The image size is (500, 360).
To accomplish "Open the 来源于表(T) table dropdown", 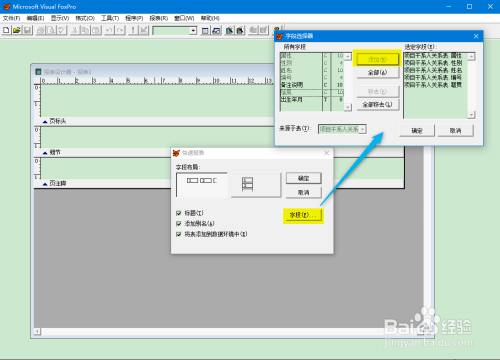I will pos(363,129).
